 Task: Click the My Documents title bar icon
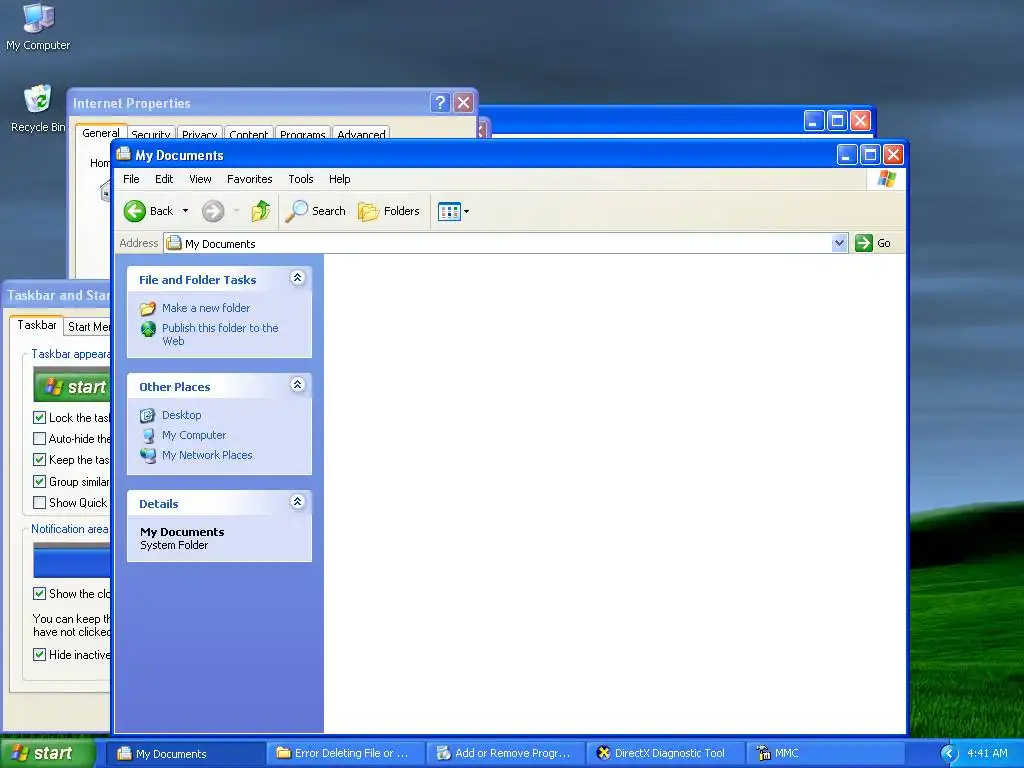[x=123, y=154]
